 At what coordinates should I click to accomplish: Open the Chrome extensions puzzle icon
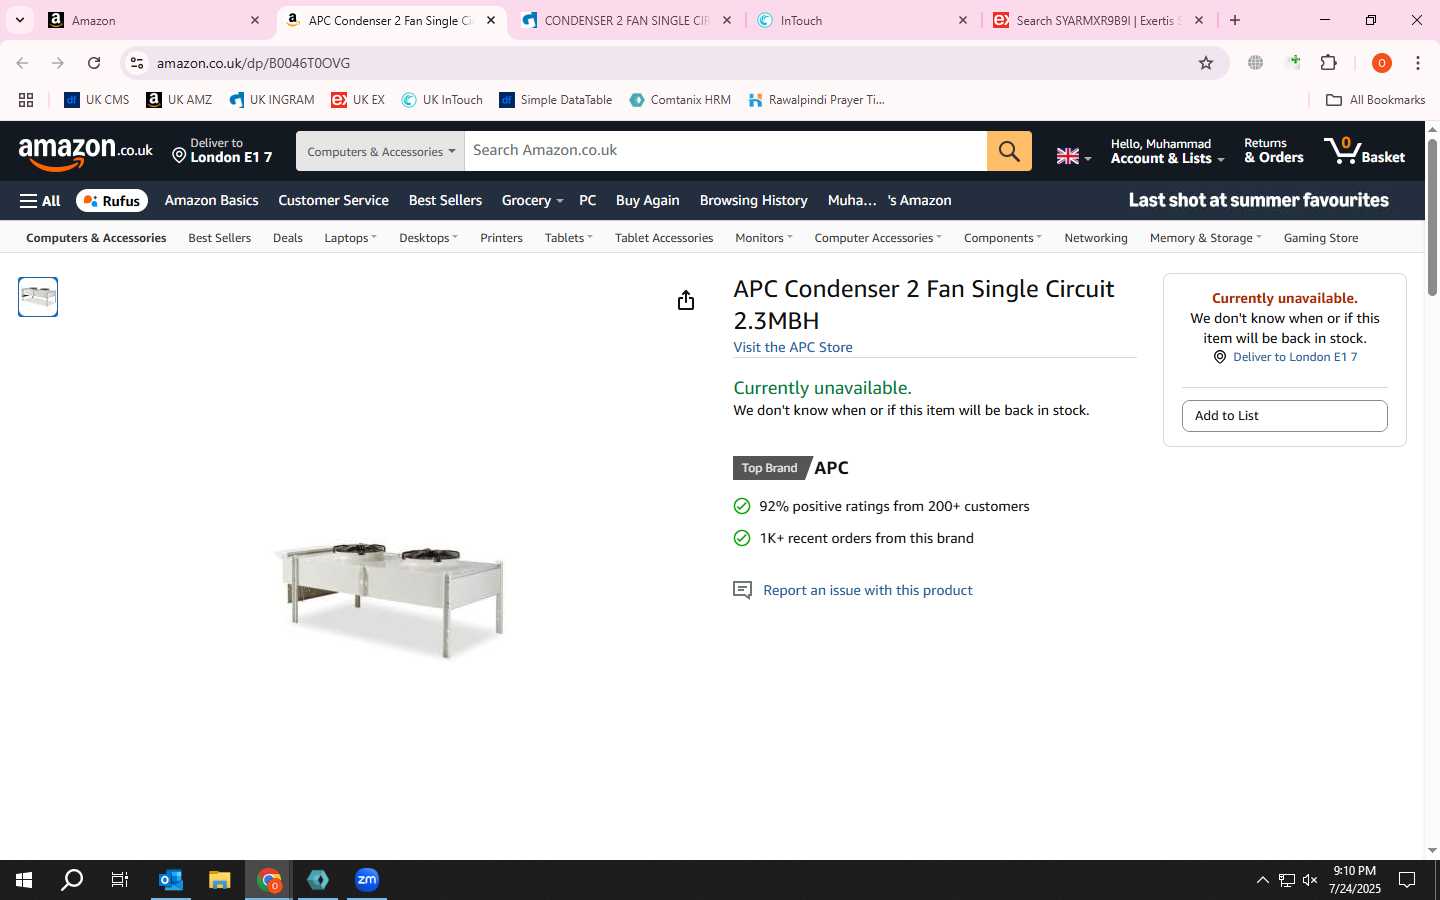coord(1328,63)
